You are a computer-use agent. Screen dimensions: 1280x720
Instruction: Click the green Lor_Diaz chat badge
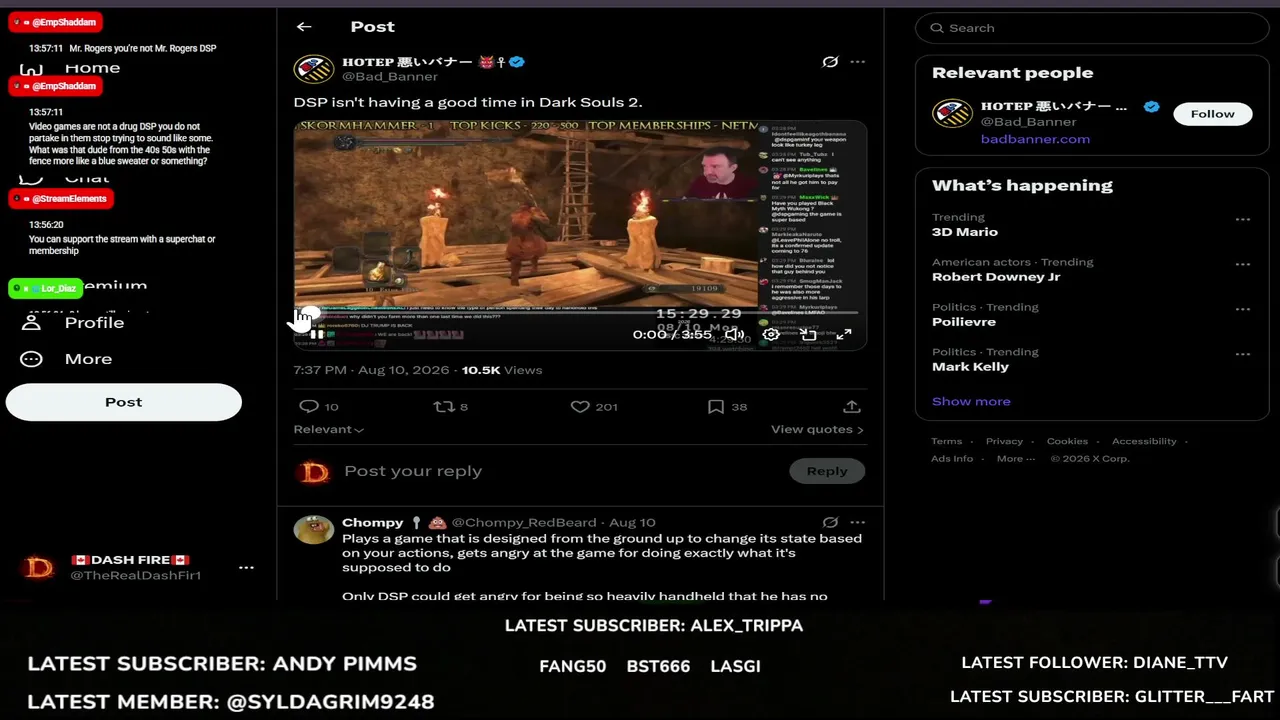pyautogui.click(x=45, y=289)
